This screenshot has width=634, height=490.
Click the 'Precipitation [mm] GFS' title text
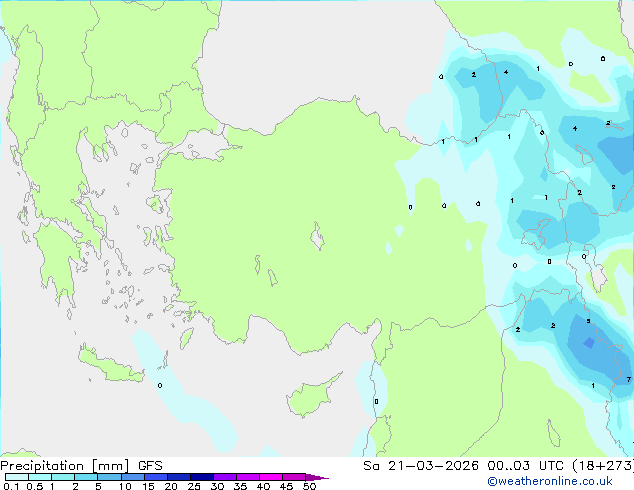(81, 466)
